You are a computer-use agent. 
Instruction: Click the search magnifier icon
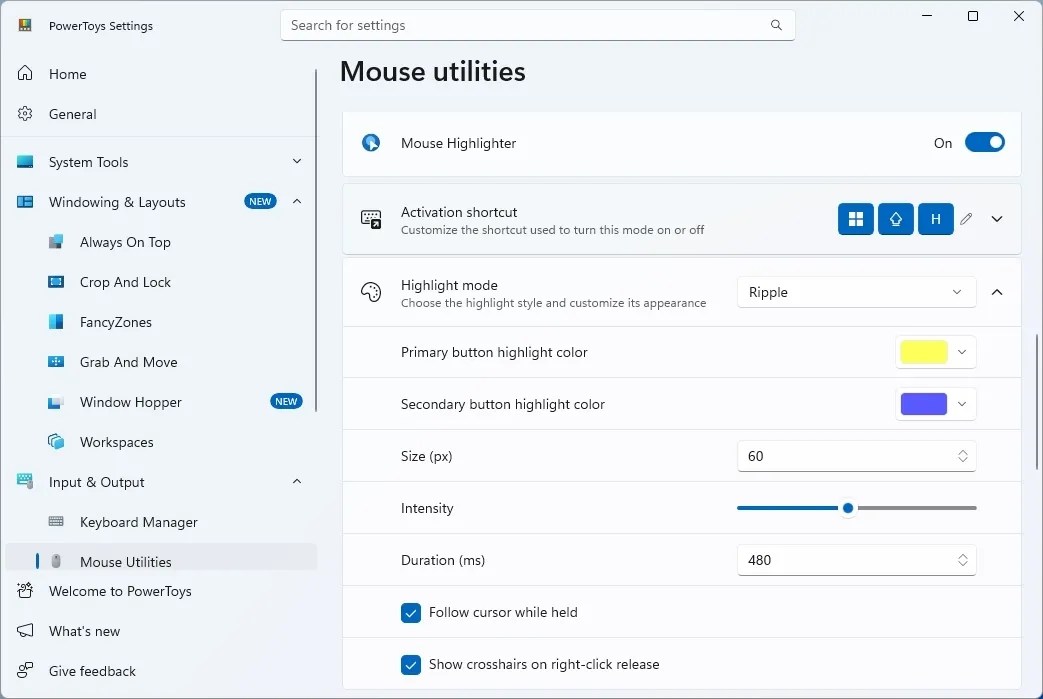point(776,25)
